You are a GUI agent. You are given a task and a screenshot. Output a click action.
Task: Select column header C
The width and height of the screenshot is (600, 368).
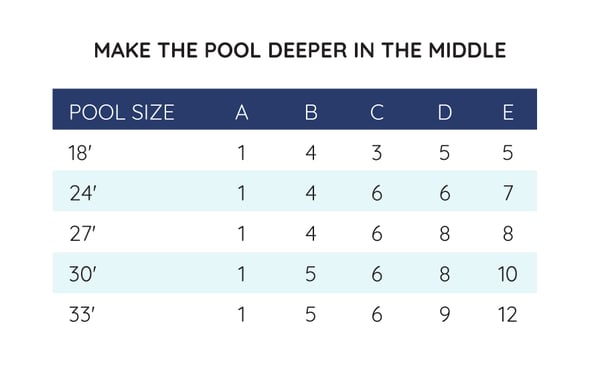point(377,112)
